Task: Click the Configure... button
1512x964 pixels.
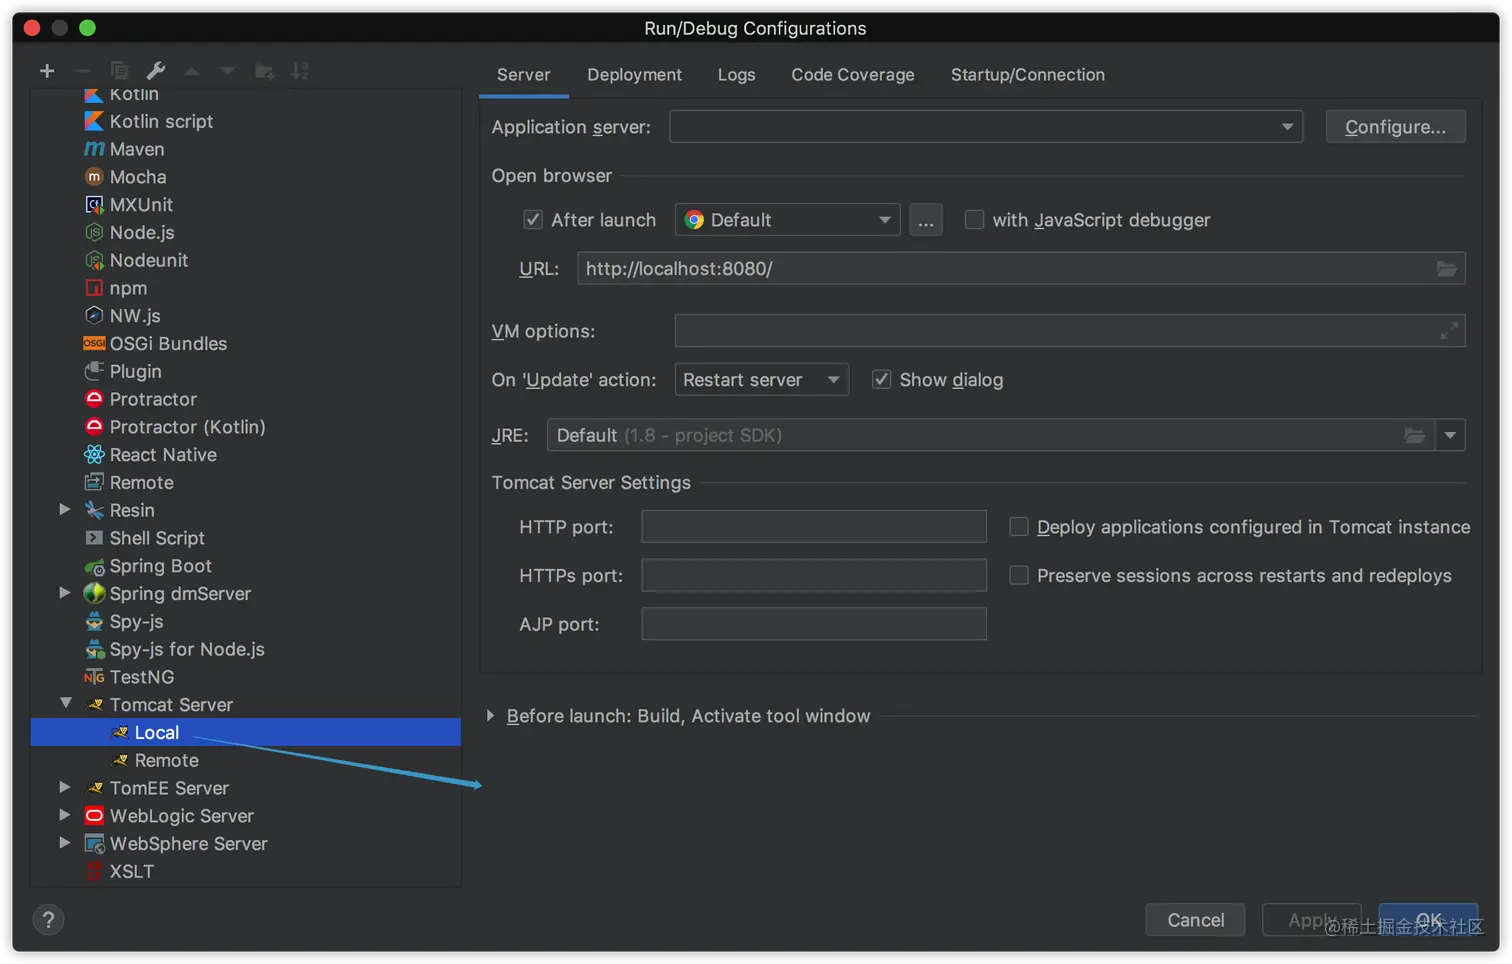Action: pos(1395,127)
